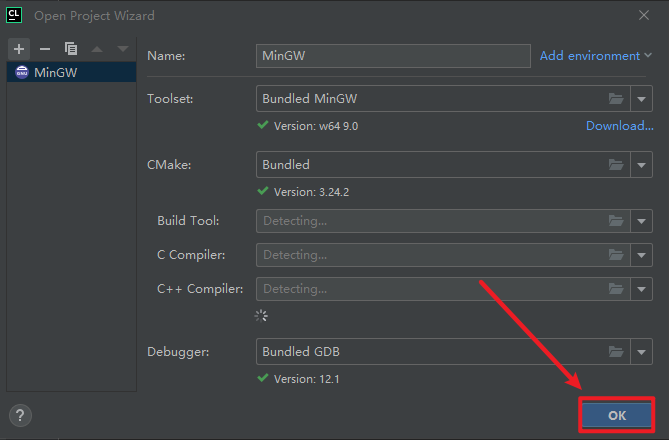This screenshot has height=440, width=669.
Task: Browse folder for Debugger path
Action: 616,352
